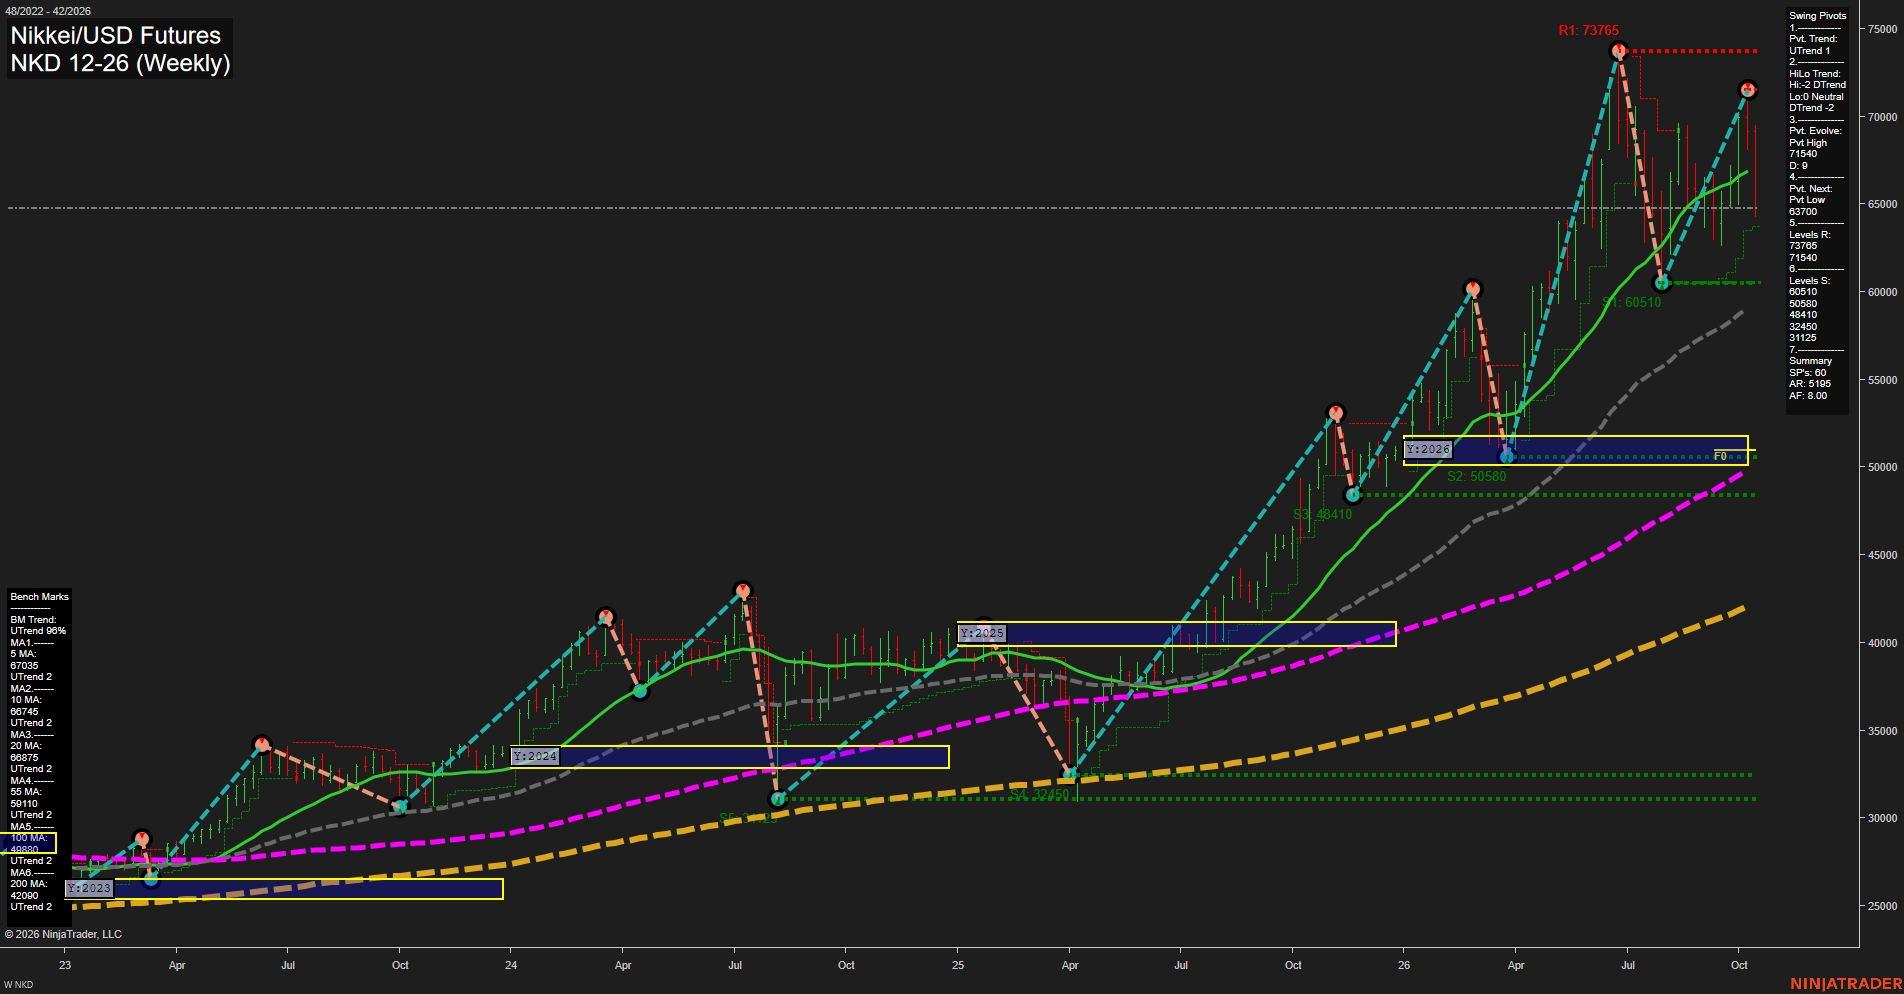Click the 'S3: 48410' support label
This screenshot has width=1904, height=994.
click(1322, 514)
